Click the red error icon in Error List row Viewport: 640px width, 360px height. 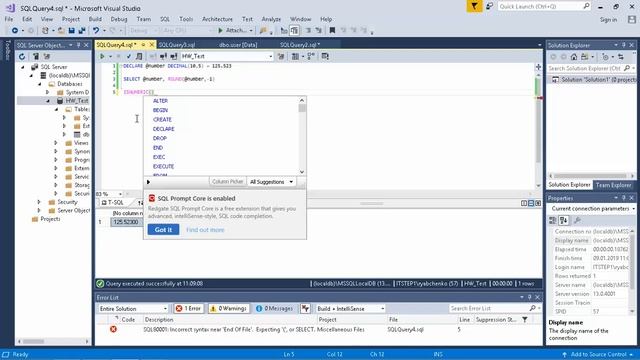click(113, 329)
